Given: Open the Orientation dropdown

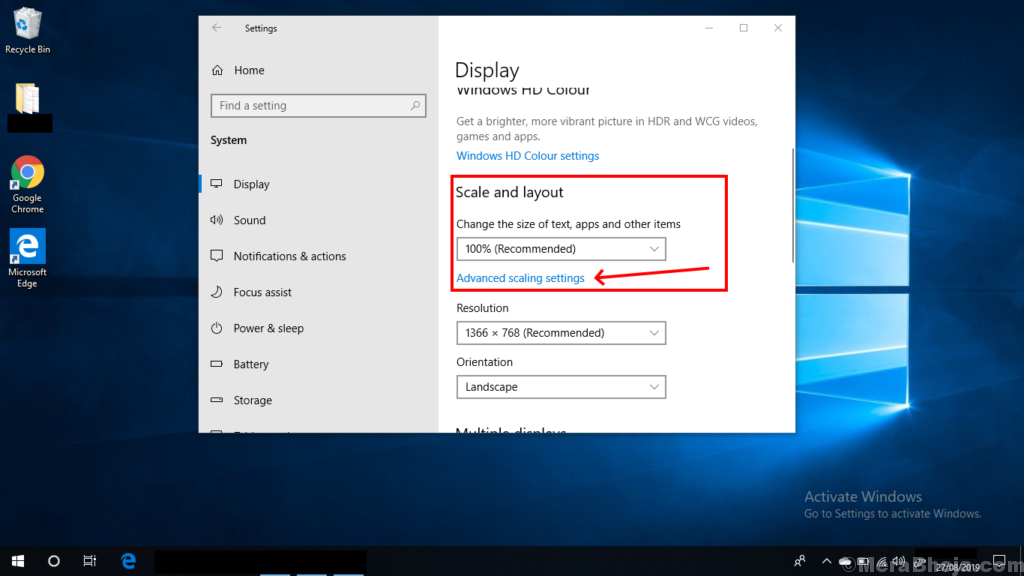Looking at the screenshot, I should coord(560,386).
